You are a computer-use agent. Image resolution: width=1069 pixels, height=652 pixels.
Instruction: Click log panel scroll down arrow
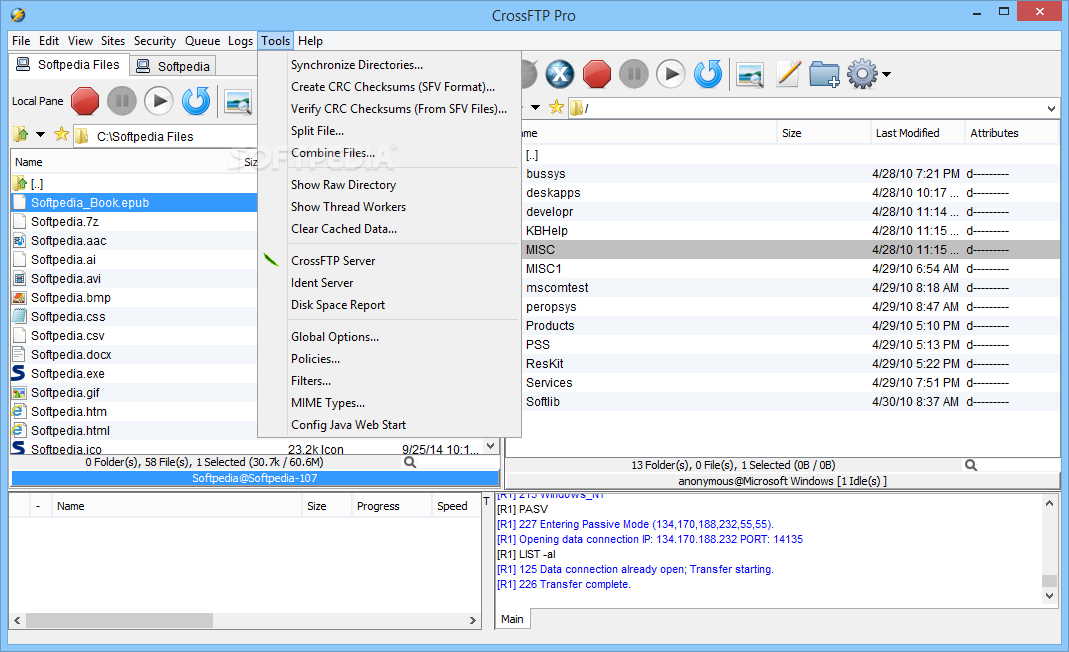point(1050,596)
